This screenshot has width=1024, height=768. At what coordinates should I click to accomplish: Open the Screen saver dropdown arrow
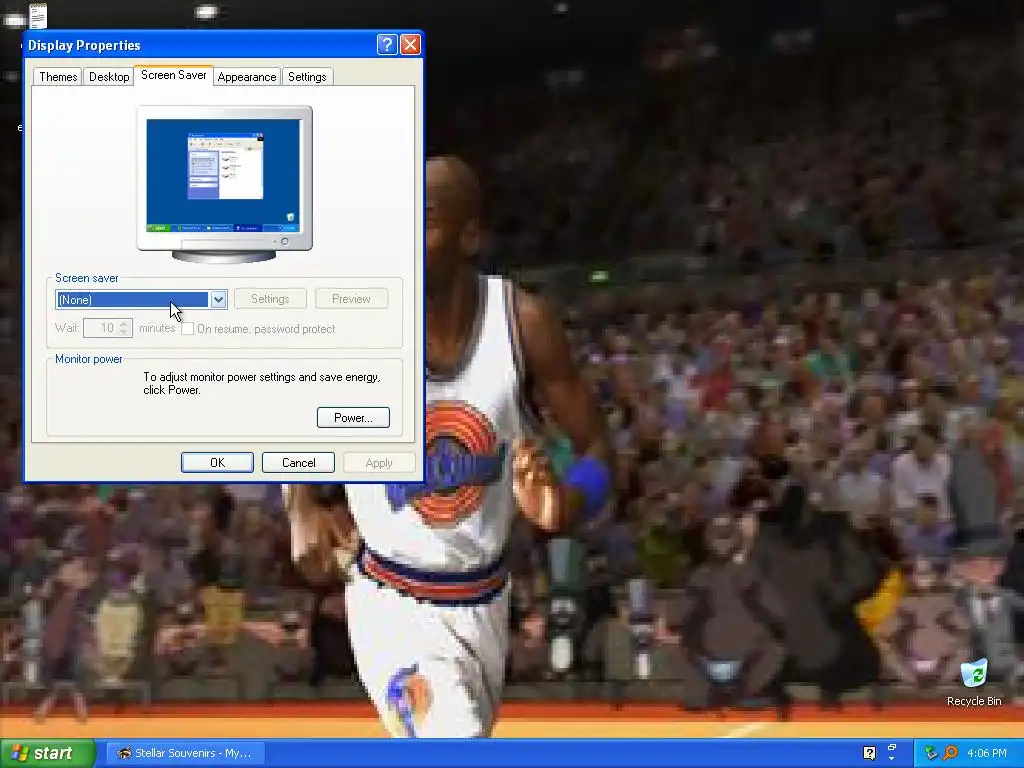tap(218, 300)
